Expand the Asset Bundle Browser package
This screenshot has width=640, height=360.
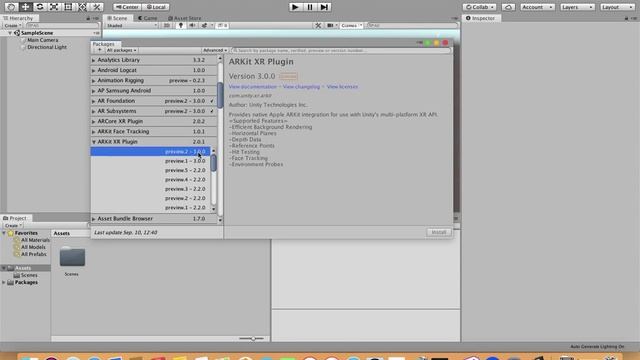[x=93, y=219]
